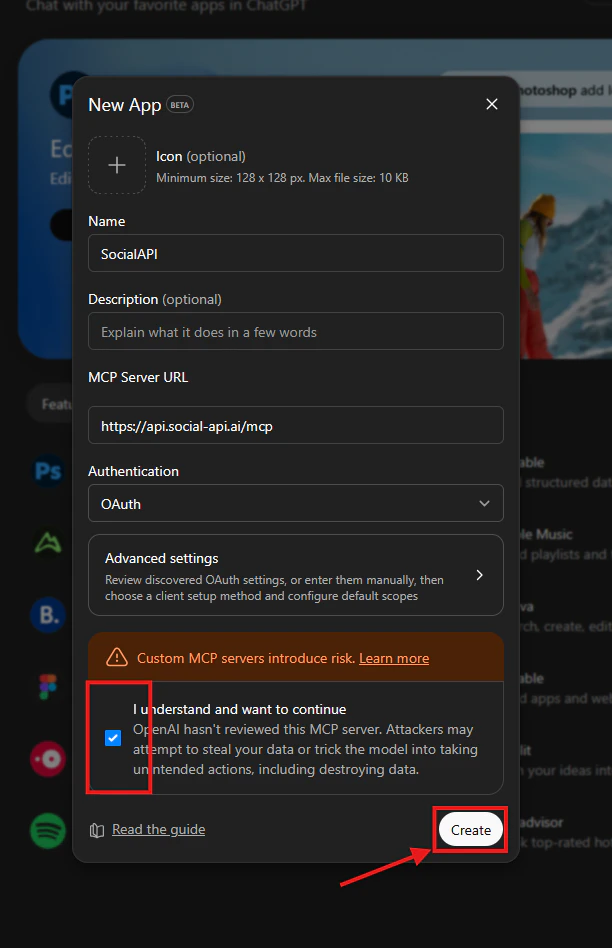Click the warning triangle in the risk banner
This screenshot has width=612, height=948.
tap(116, 657)
